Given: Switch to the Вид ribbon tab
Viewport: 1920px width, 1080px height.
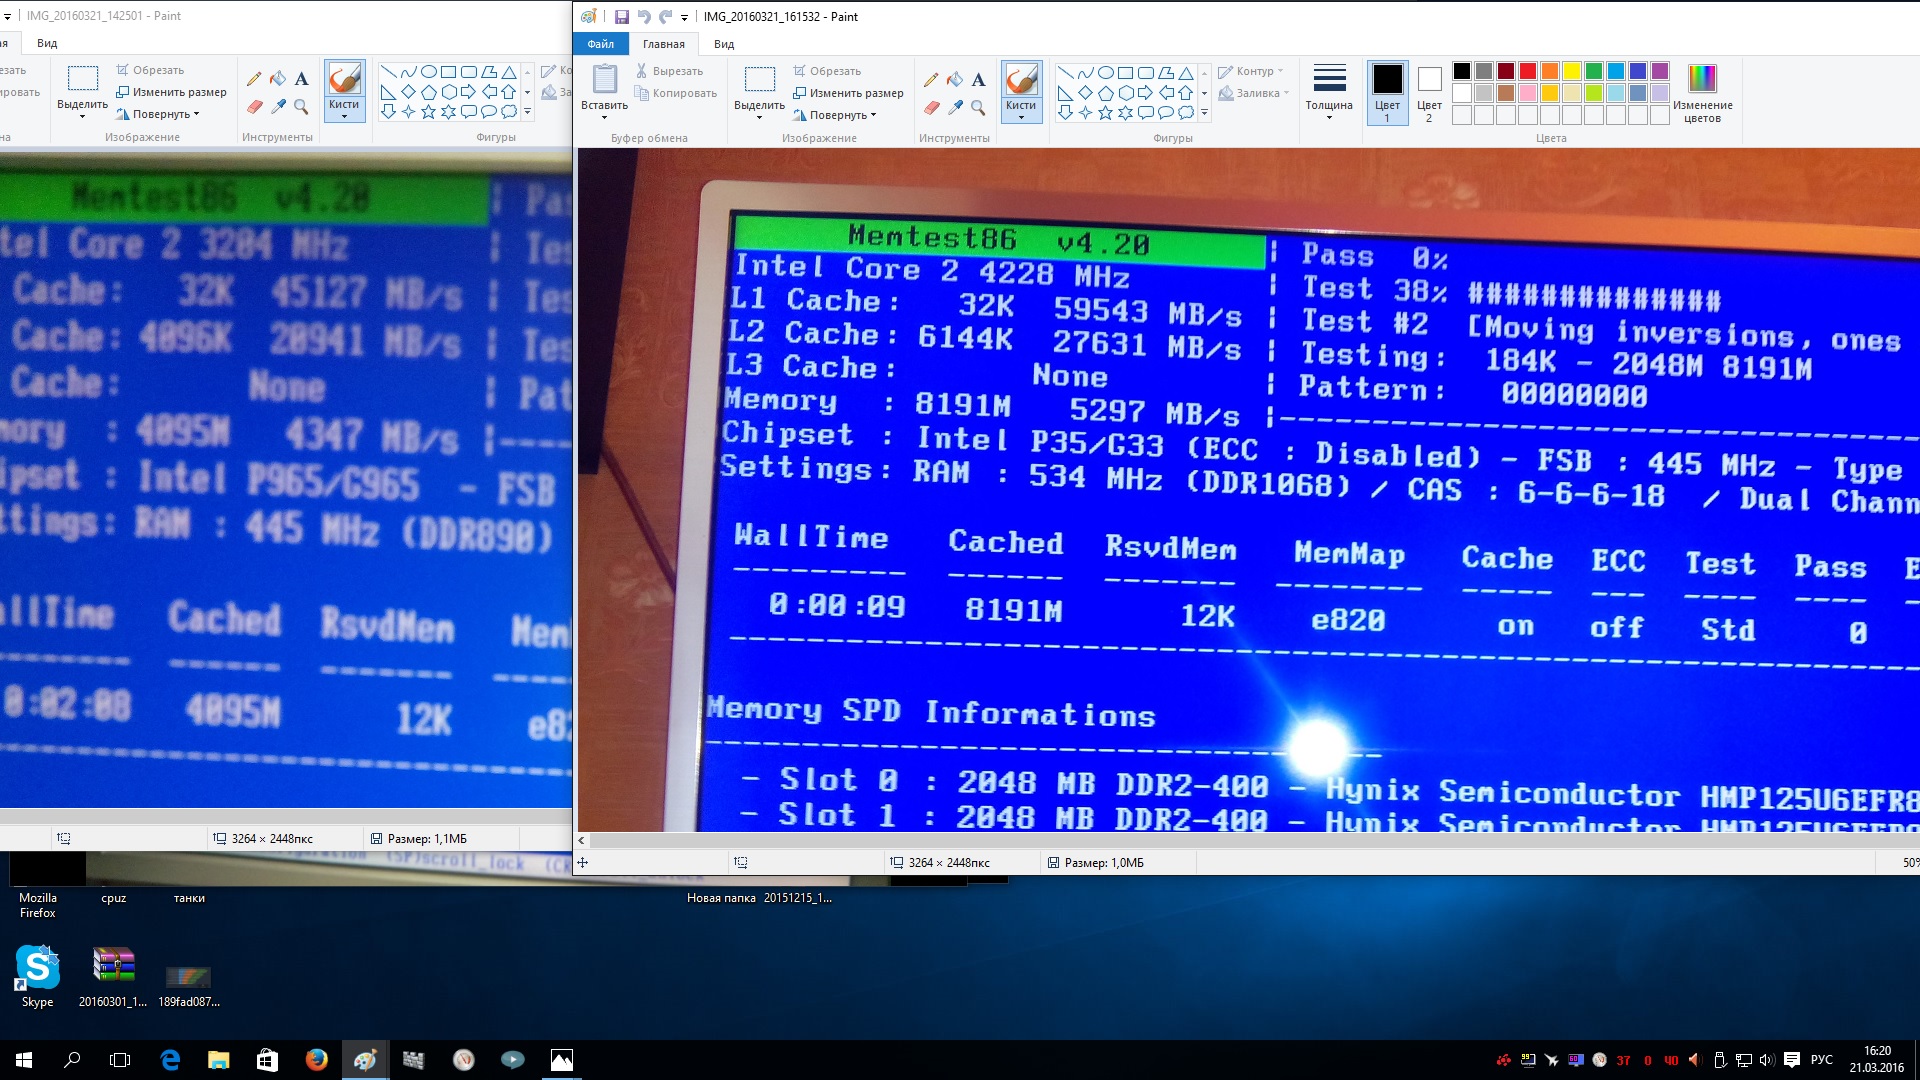Looking at the screenshot, I should point(723,44).
